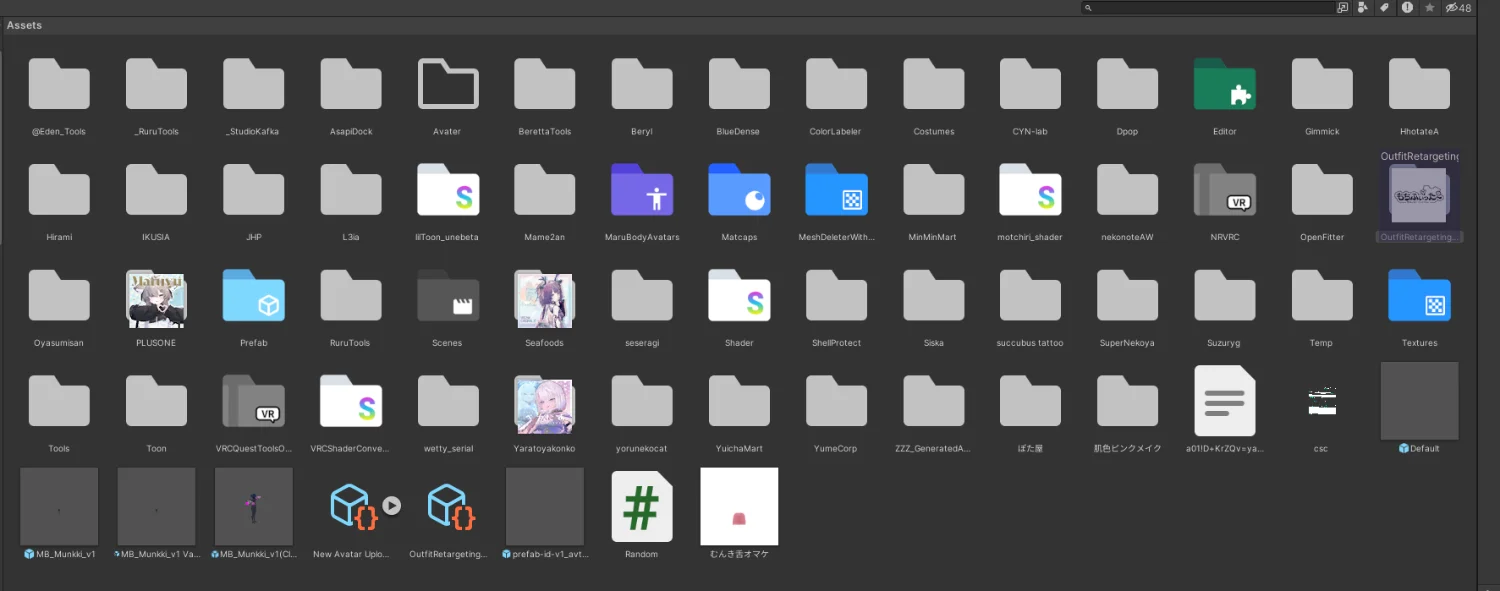
Task: Select the Random C# script asset
Action: tap(641, 507)
